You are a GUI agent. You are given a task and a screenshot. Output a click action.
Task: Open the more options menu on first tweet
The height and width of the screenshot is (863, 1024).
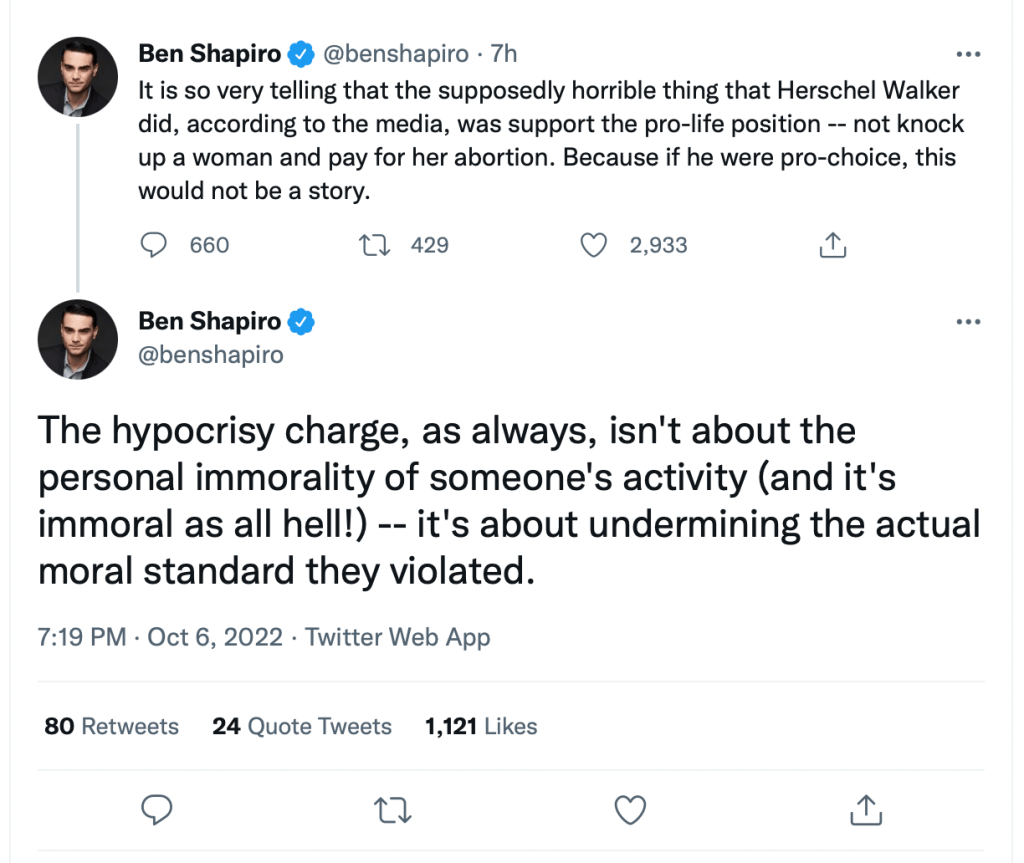(968, 53)
